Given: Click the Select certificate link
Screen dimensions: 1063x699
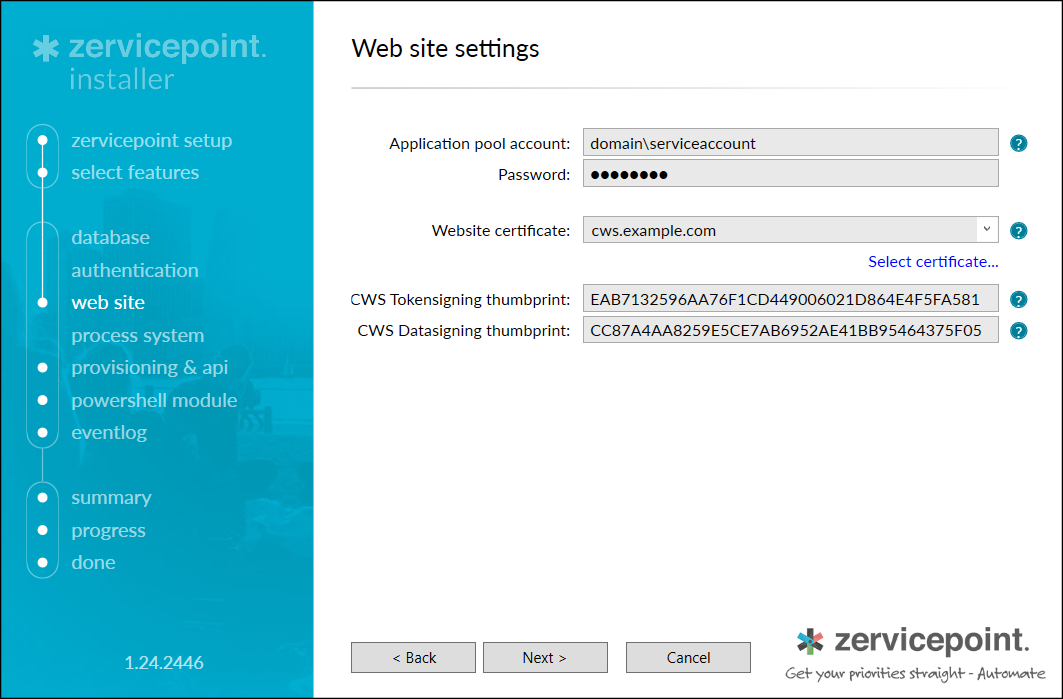Looking at the screenshot, I should pyautogui.click(x=932, y=261).
